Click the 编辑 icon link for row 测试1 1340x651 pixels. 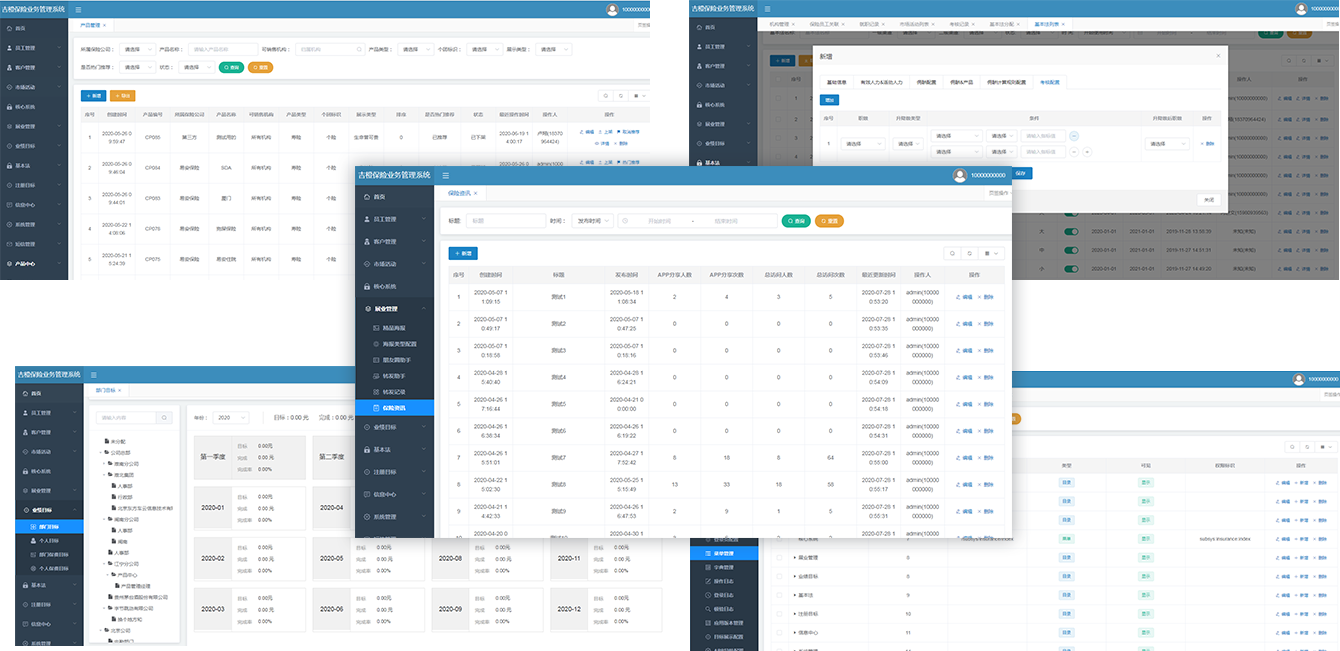(964, 297)
